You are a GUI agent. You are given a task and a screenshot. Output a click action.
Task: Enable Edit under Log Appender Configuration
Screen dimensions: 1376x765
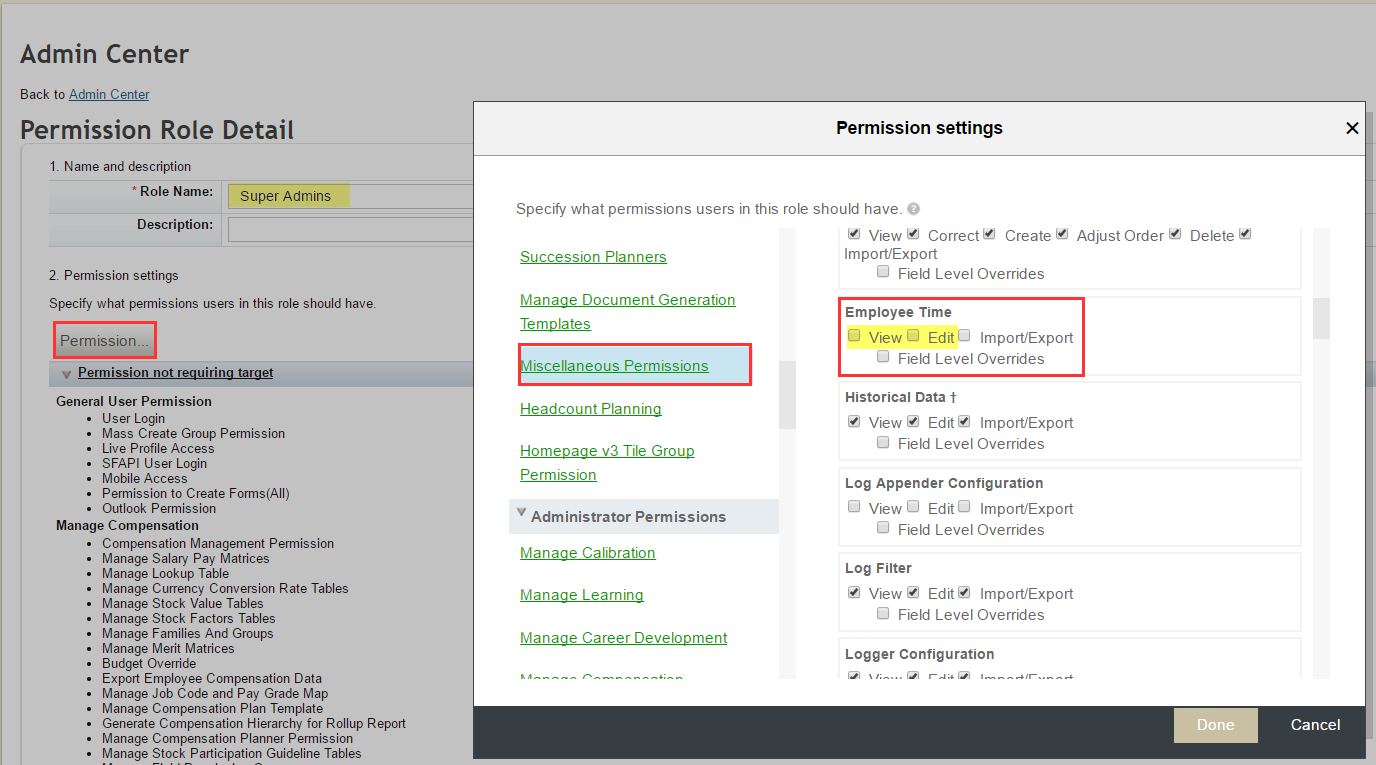pos(913,507)
